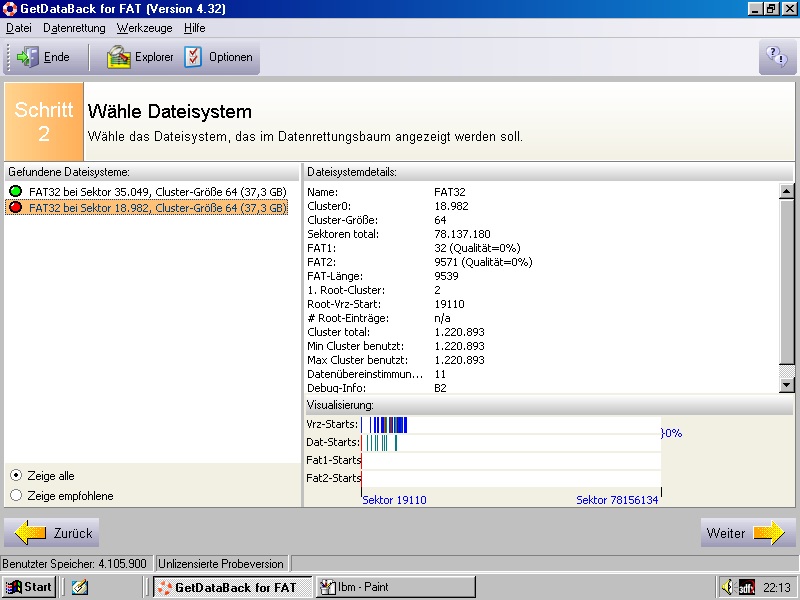Click the GetDataBack lifebuoy title icon
The image size is (800, 600).
10,9
